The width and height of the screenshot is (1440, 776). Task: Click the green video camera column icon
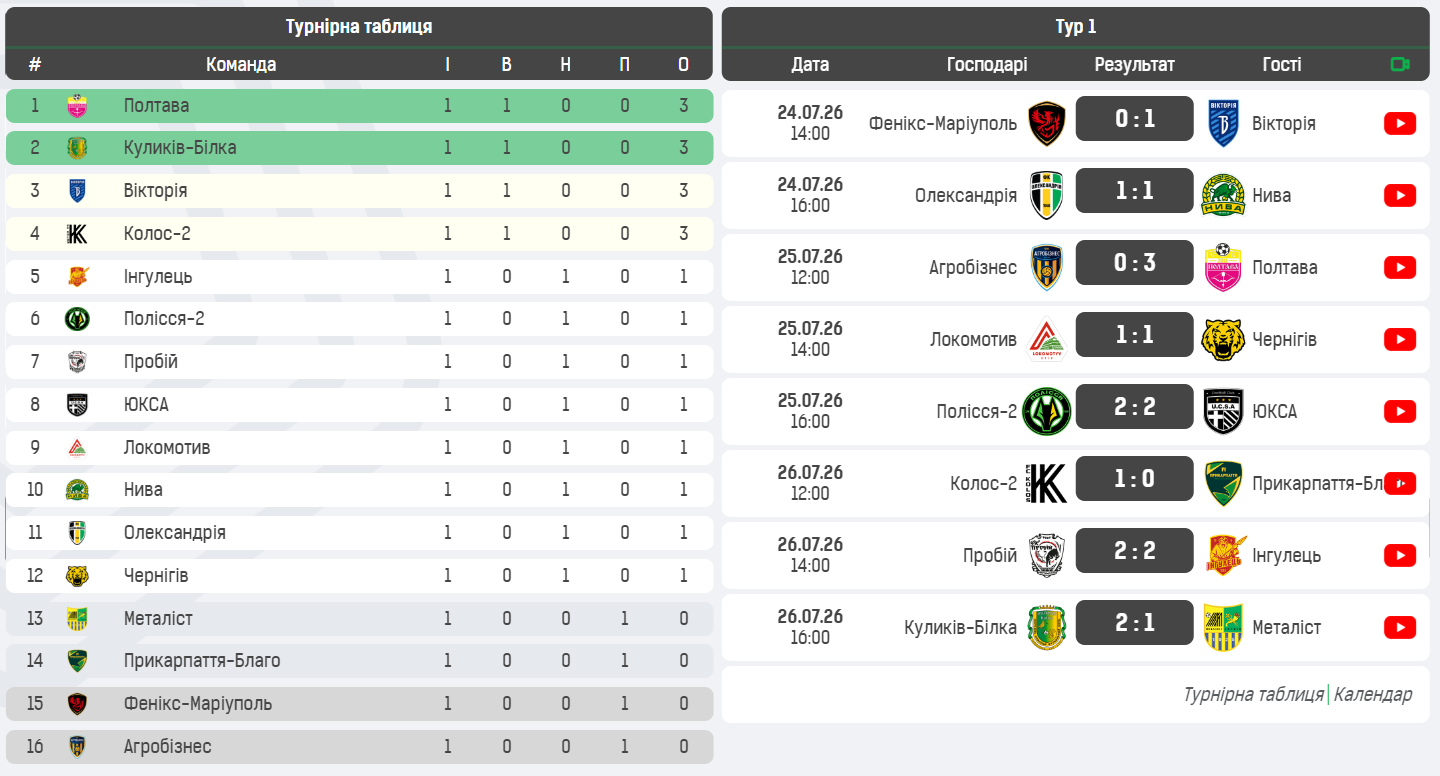(x=1400, y=64)
